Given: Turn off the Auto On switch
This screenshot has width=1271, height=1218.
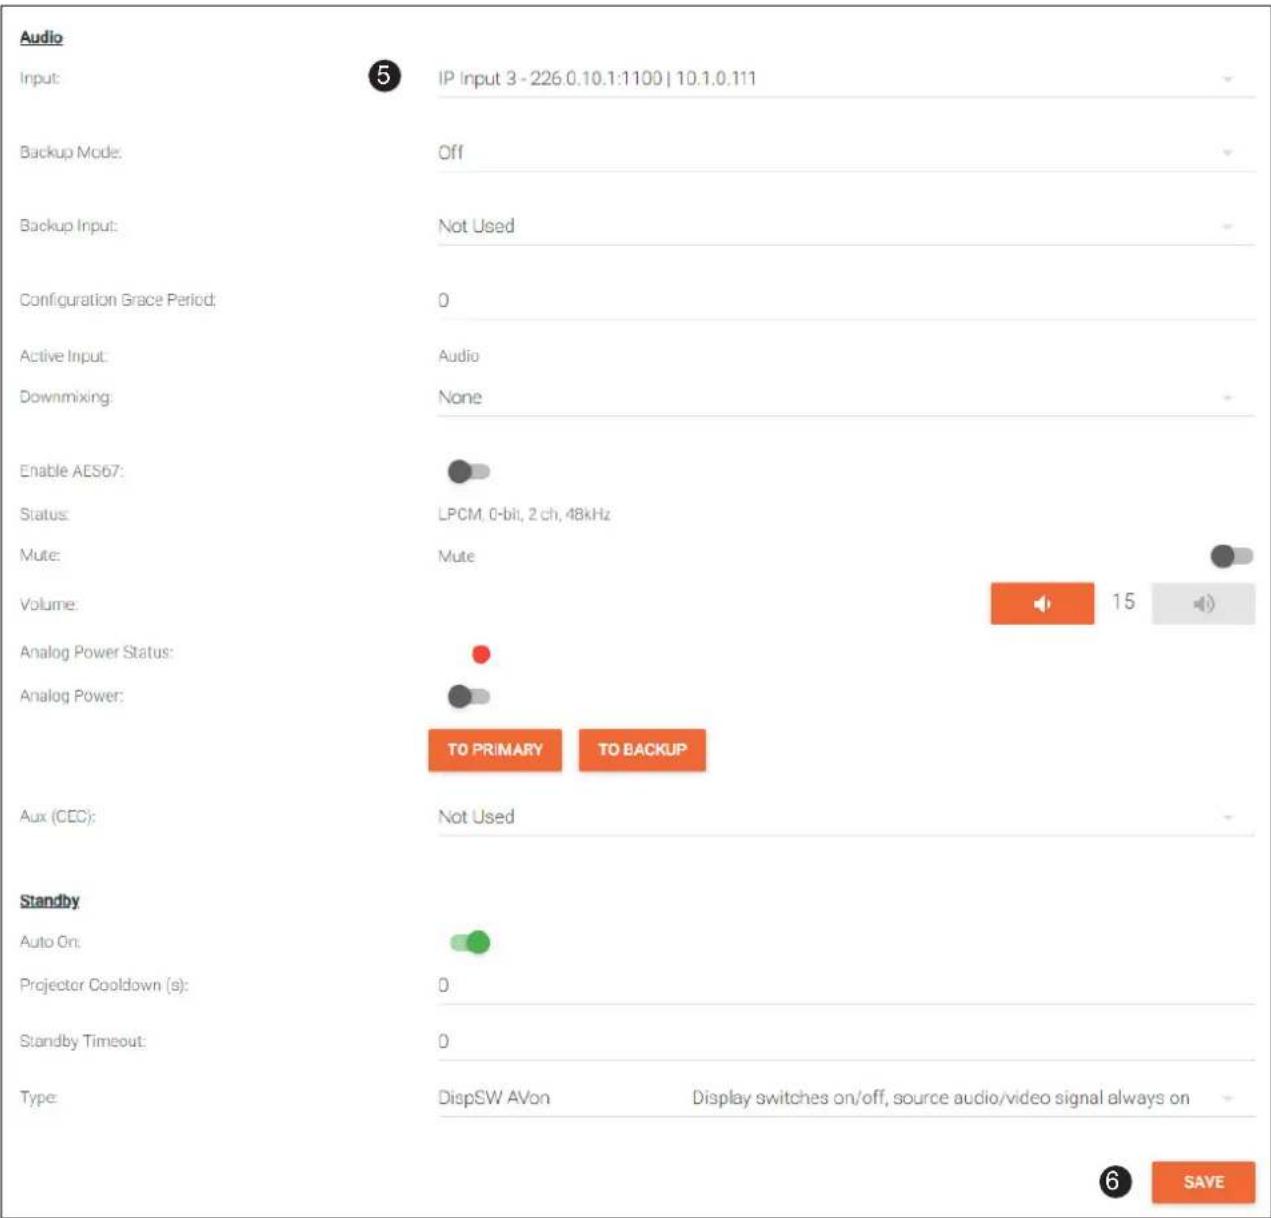Looking at the screenshot, I should pyautogui.click(x=469, y=942).
